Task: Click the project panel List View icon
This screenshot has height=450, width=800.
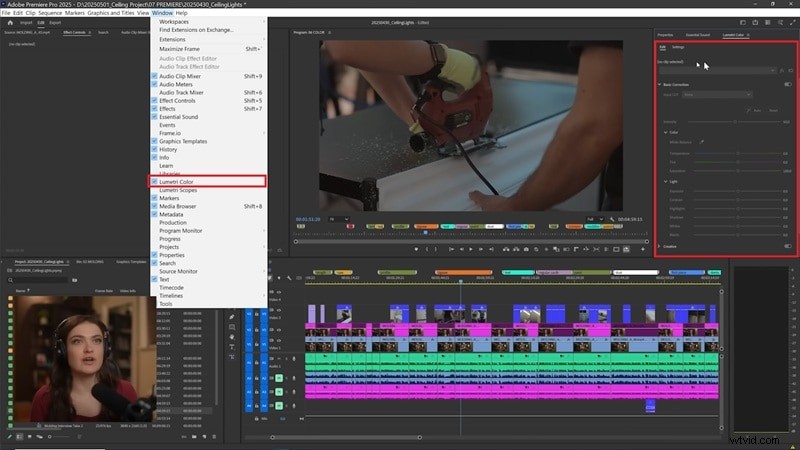Action: tap(19, 437)
